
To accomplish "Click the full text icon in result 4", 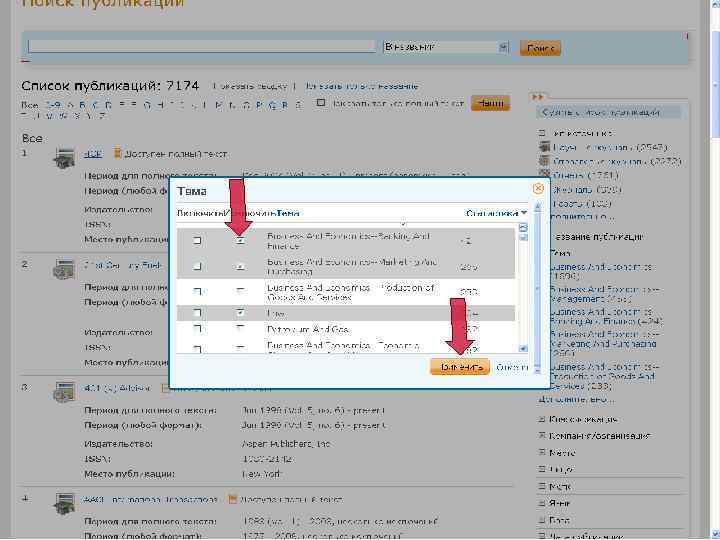I will (x=232, y=499).
